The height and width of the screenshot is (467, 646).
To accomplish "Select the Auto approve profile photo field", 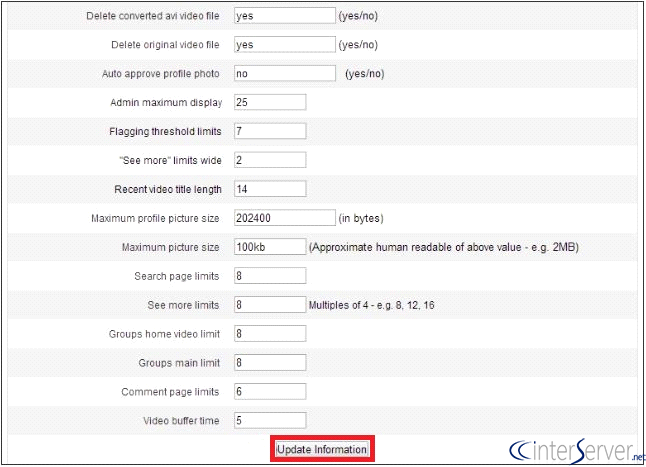I will click(x=285, y=73).
